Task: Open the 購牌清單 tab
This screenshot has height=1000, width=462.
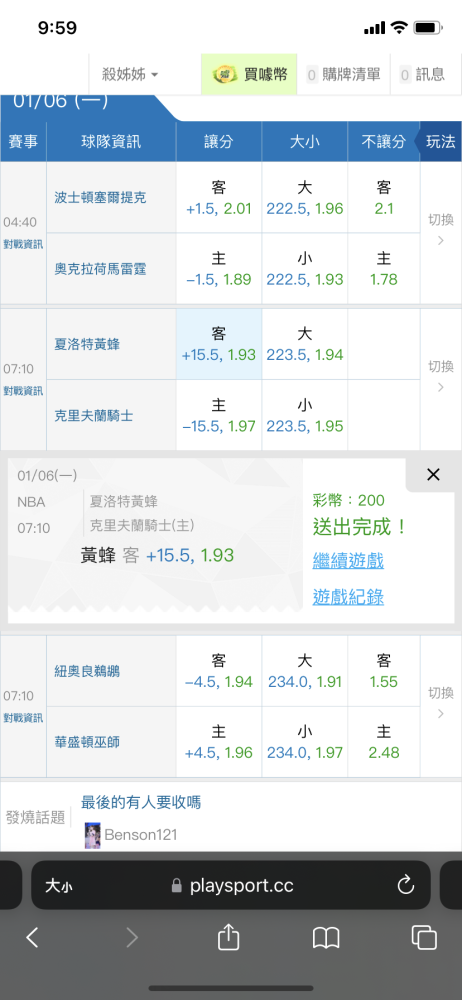Action: pos(344,75)
